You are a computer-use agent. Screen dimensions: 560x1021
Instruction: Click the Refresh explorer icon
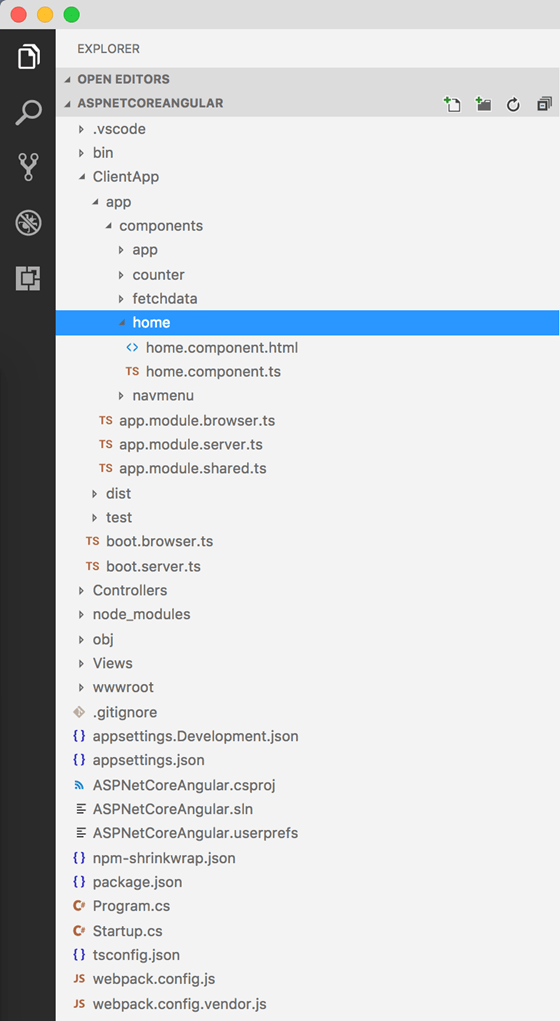[x=513, y=104]
